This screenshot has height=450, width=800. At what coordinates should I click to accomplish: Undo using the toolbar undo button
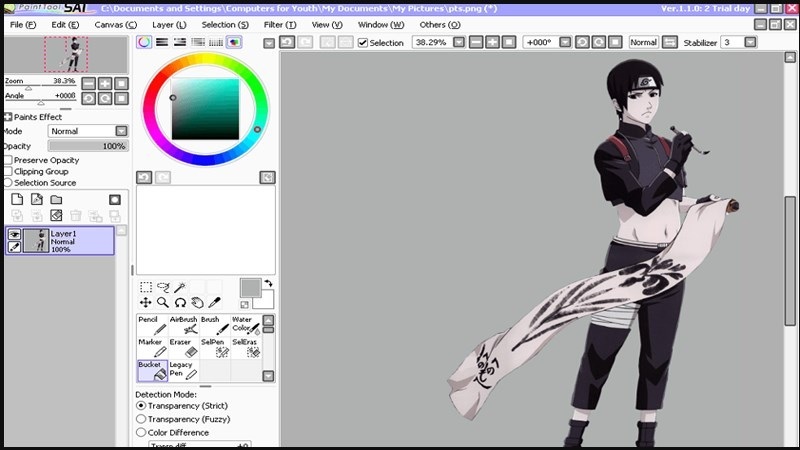coord(287,42)
